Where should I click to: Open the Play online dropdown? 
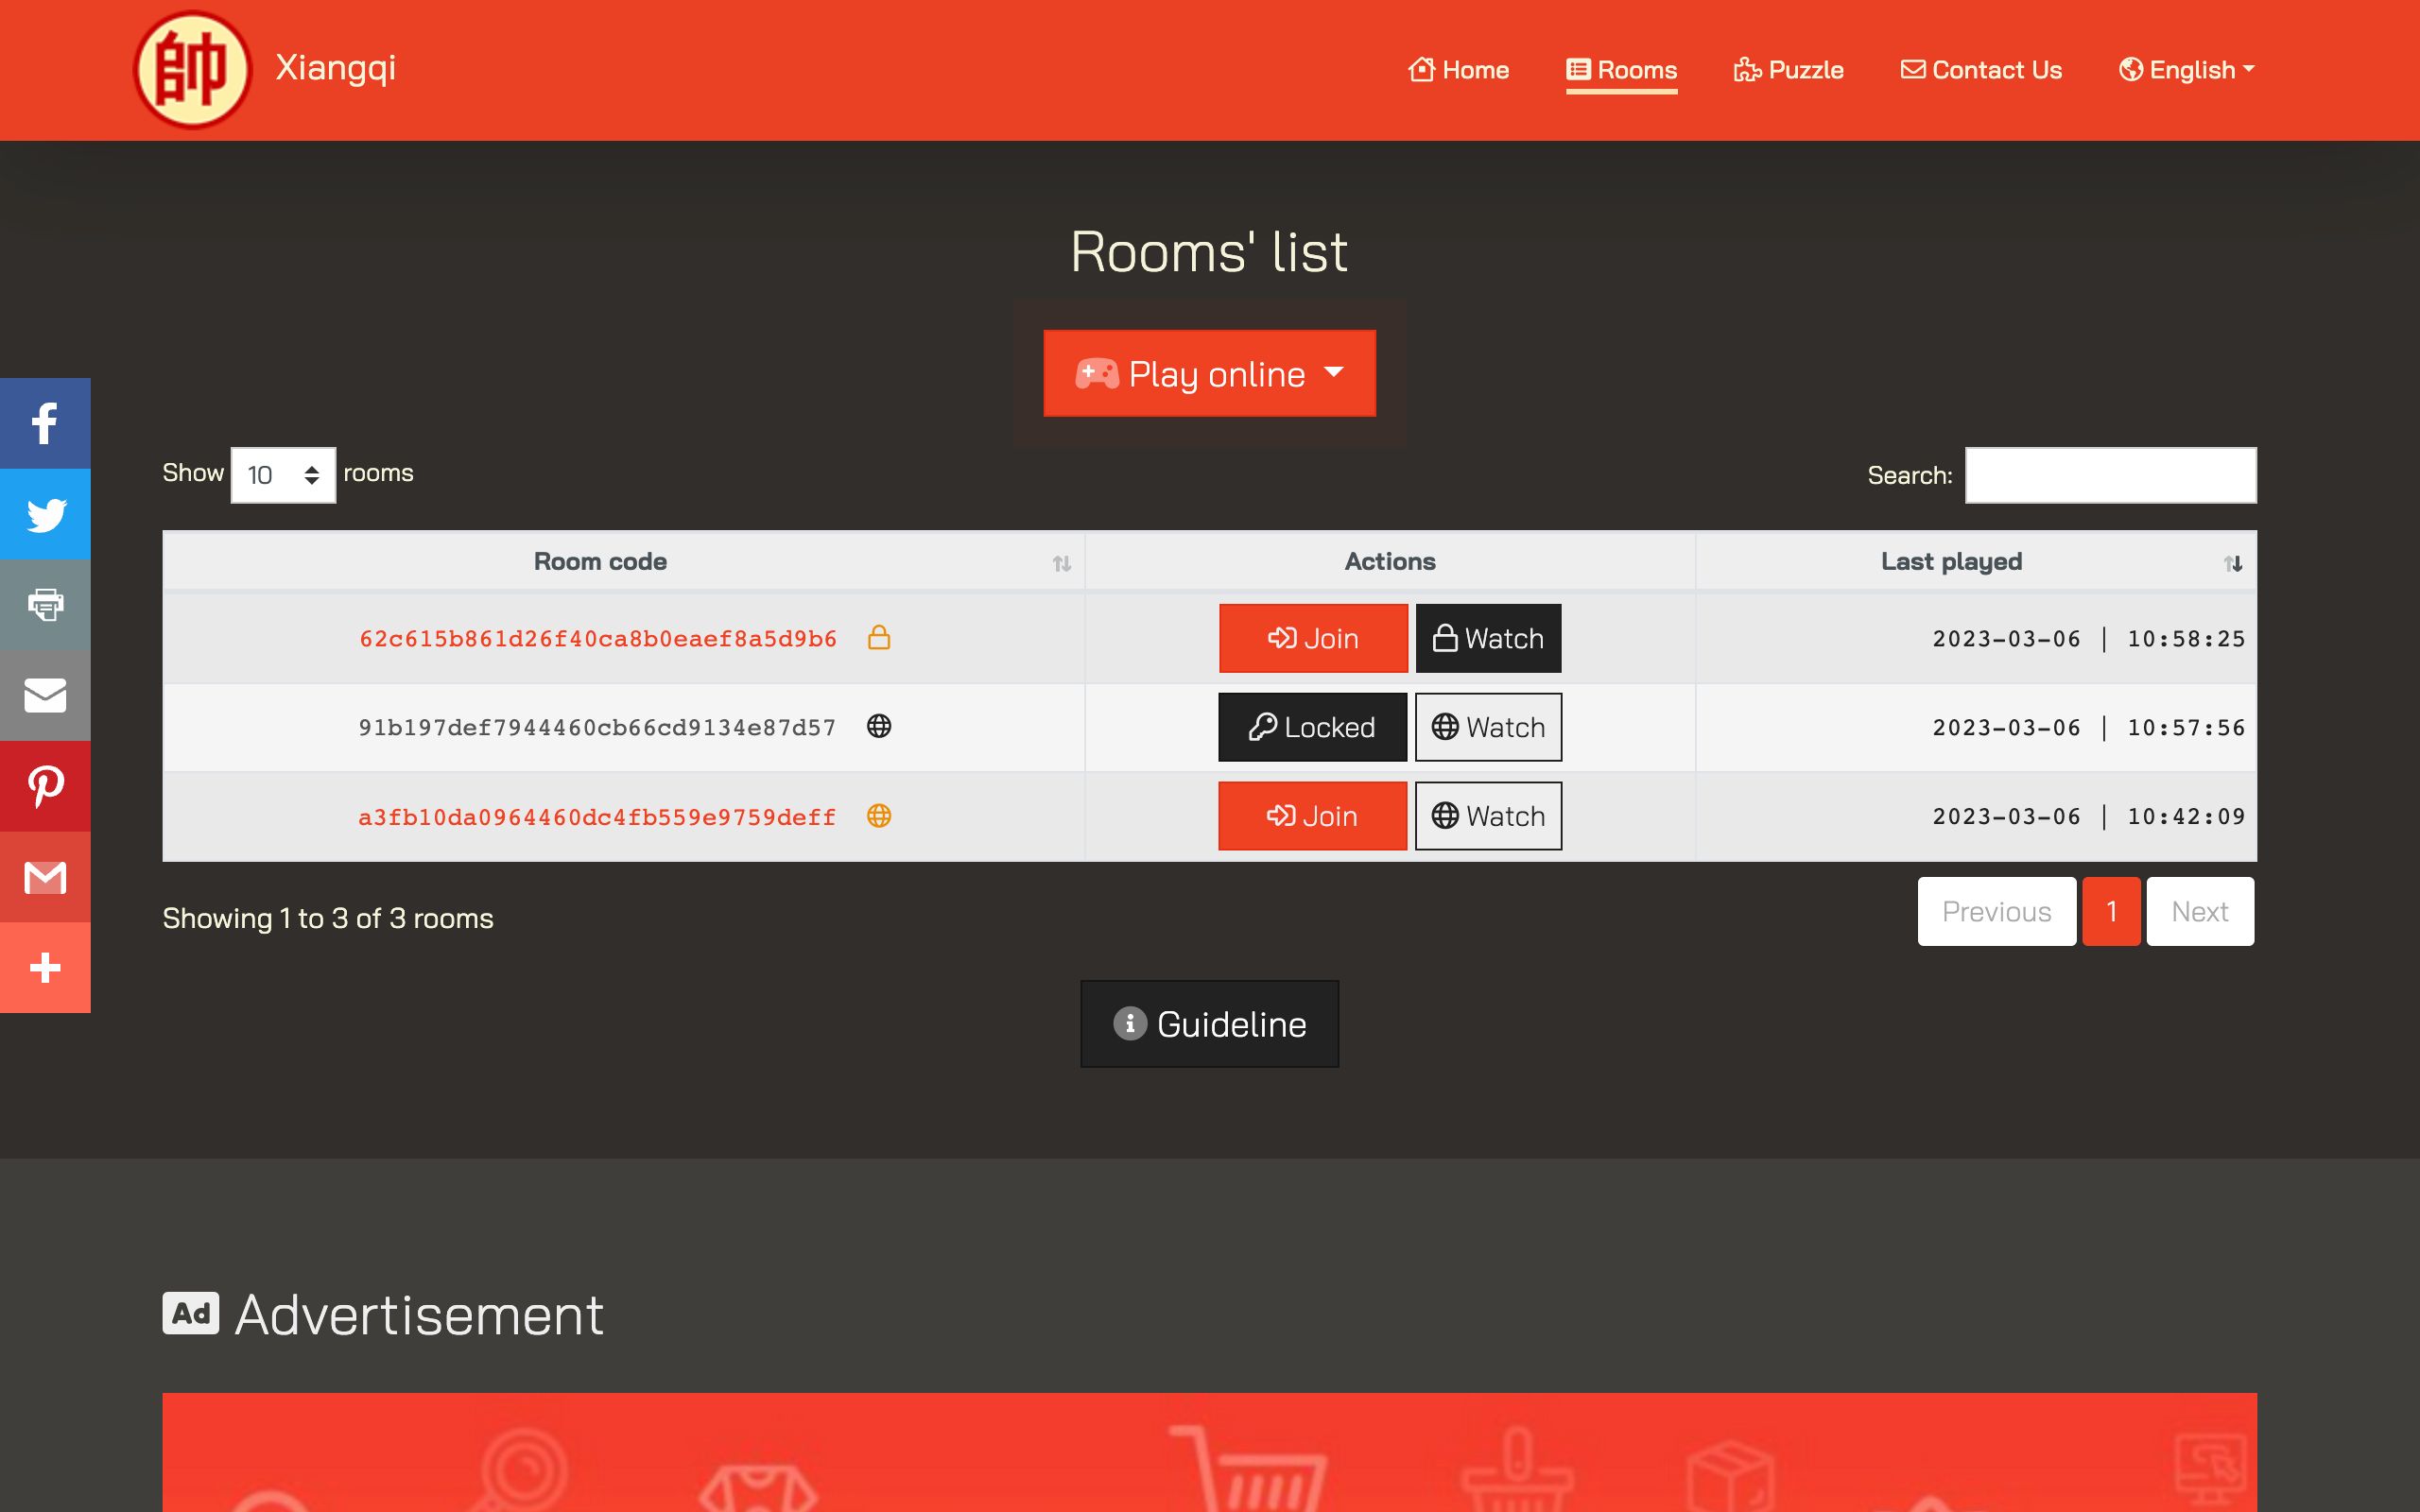1209,373
